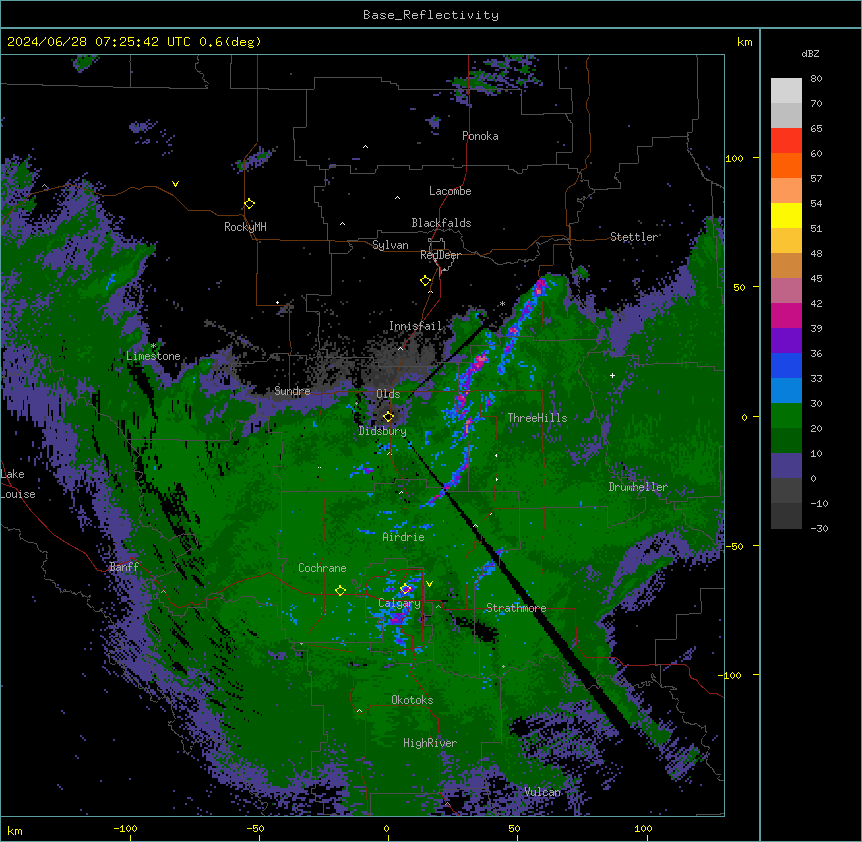Click the yellow V marker northeast of Calgary
Image resolution: width=862 pixels, height=842 pixels.
tap(429, 584)
